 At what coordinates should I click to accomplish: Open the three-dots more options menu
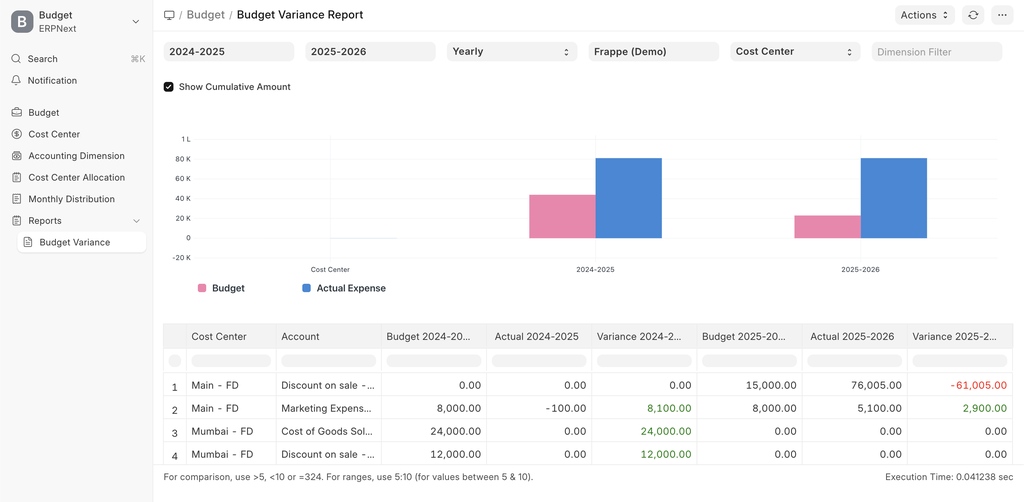(1002, 15)
